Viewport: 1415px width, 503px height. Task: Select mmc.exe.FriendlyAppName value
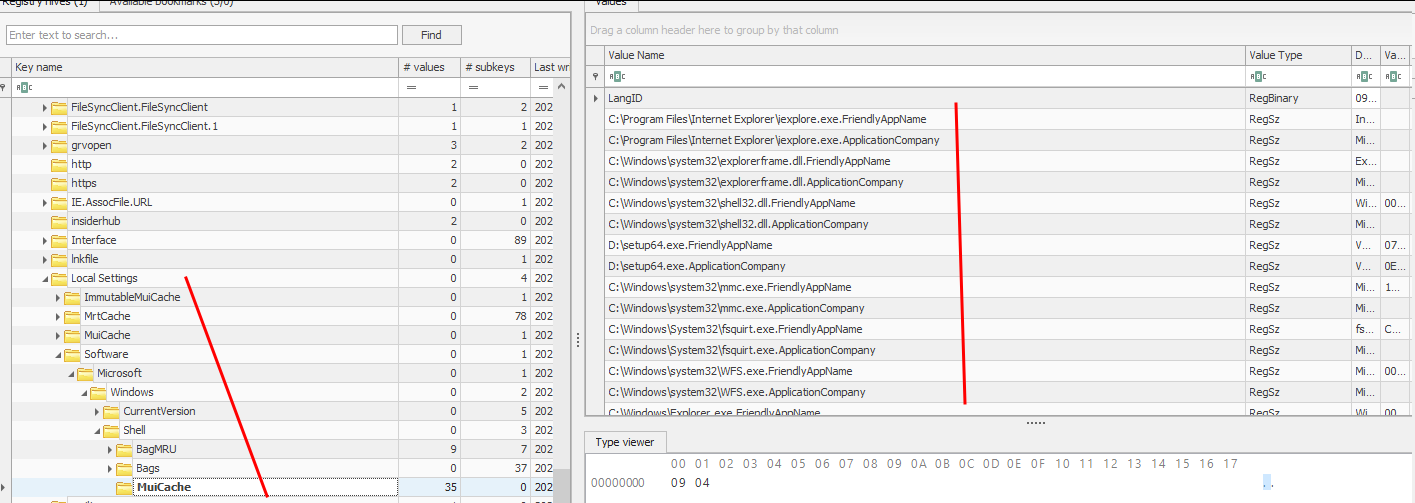[730, 287]
